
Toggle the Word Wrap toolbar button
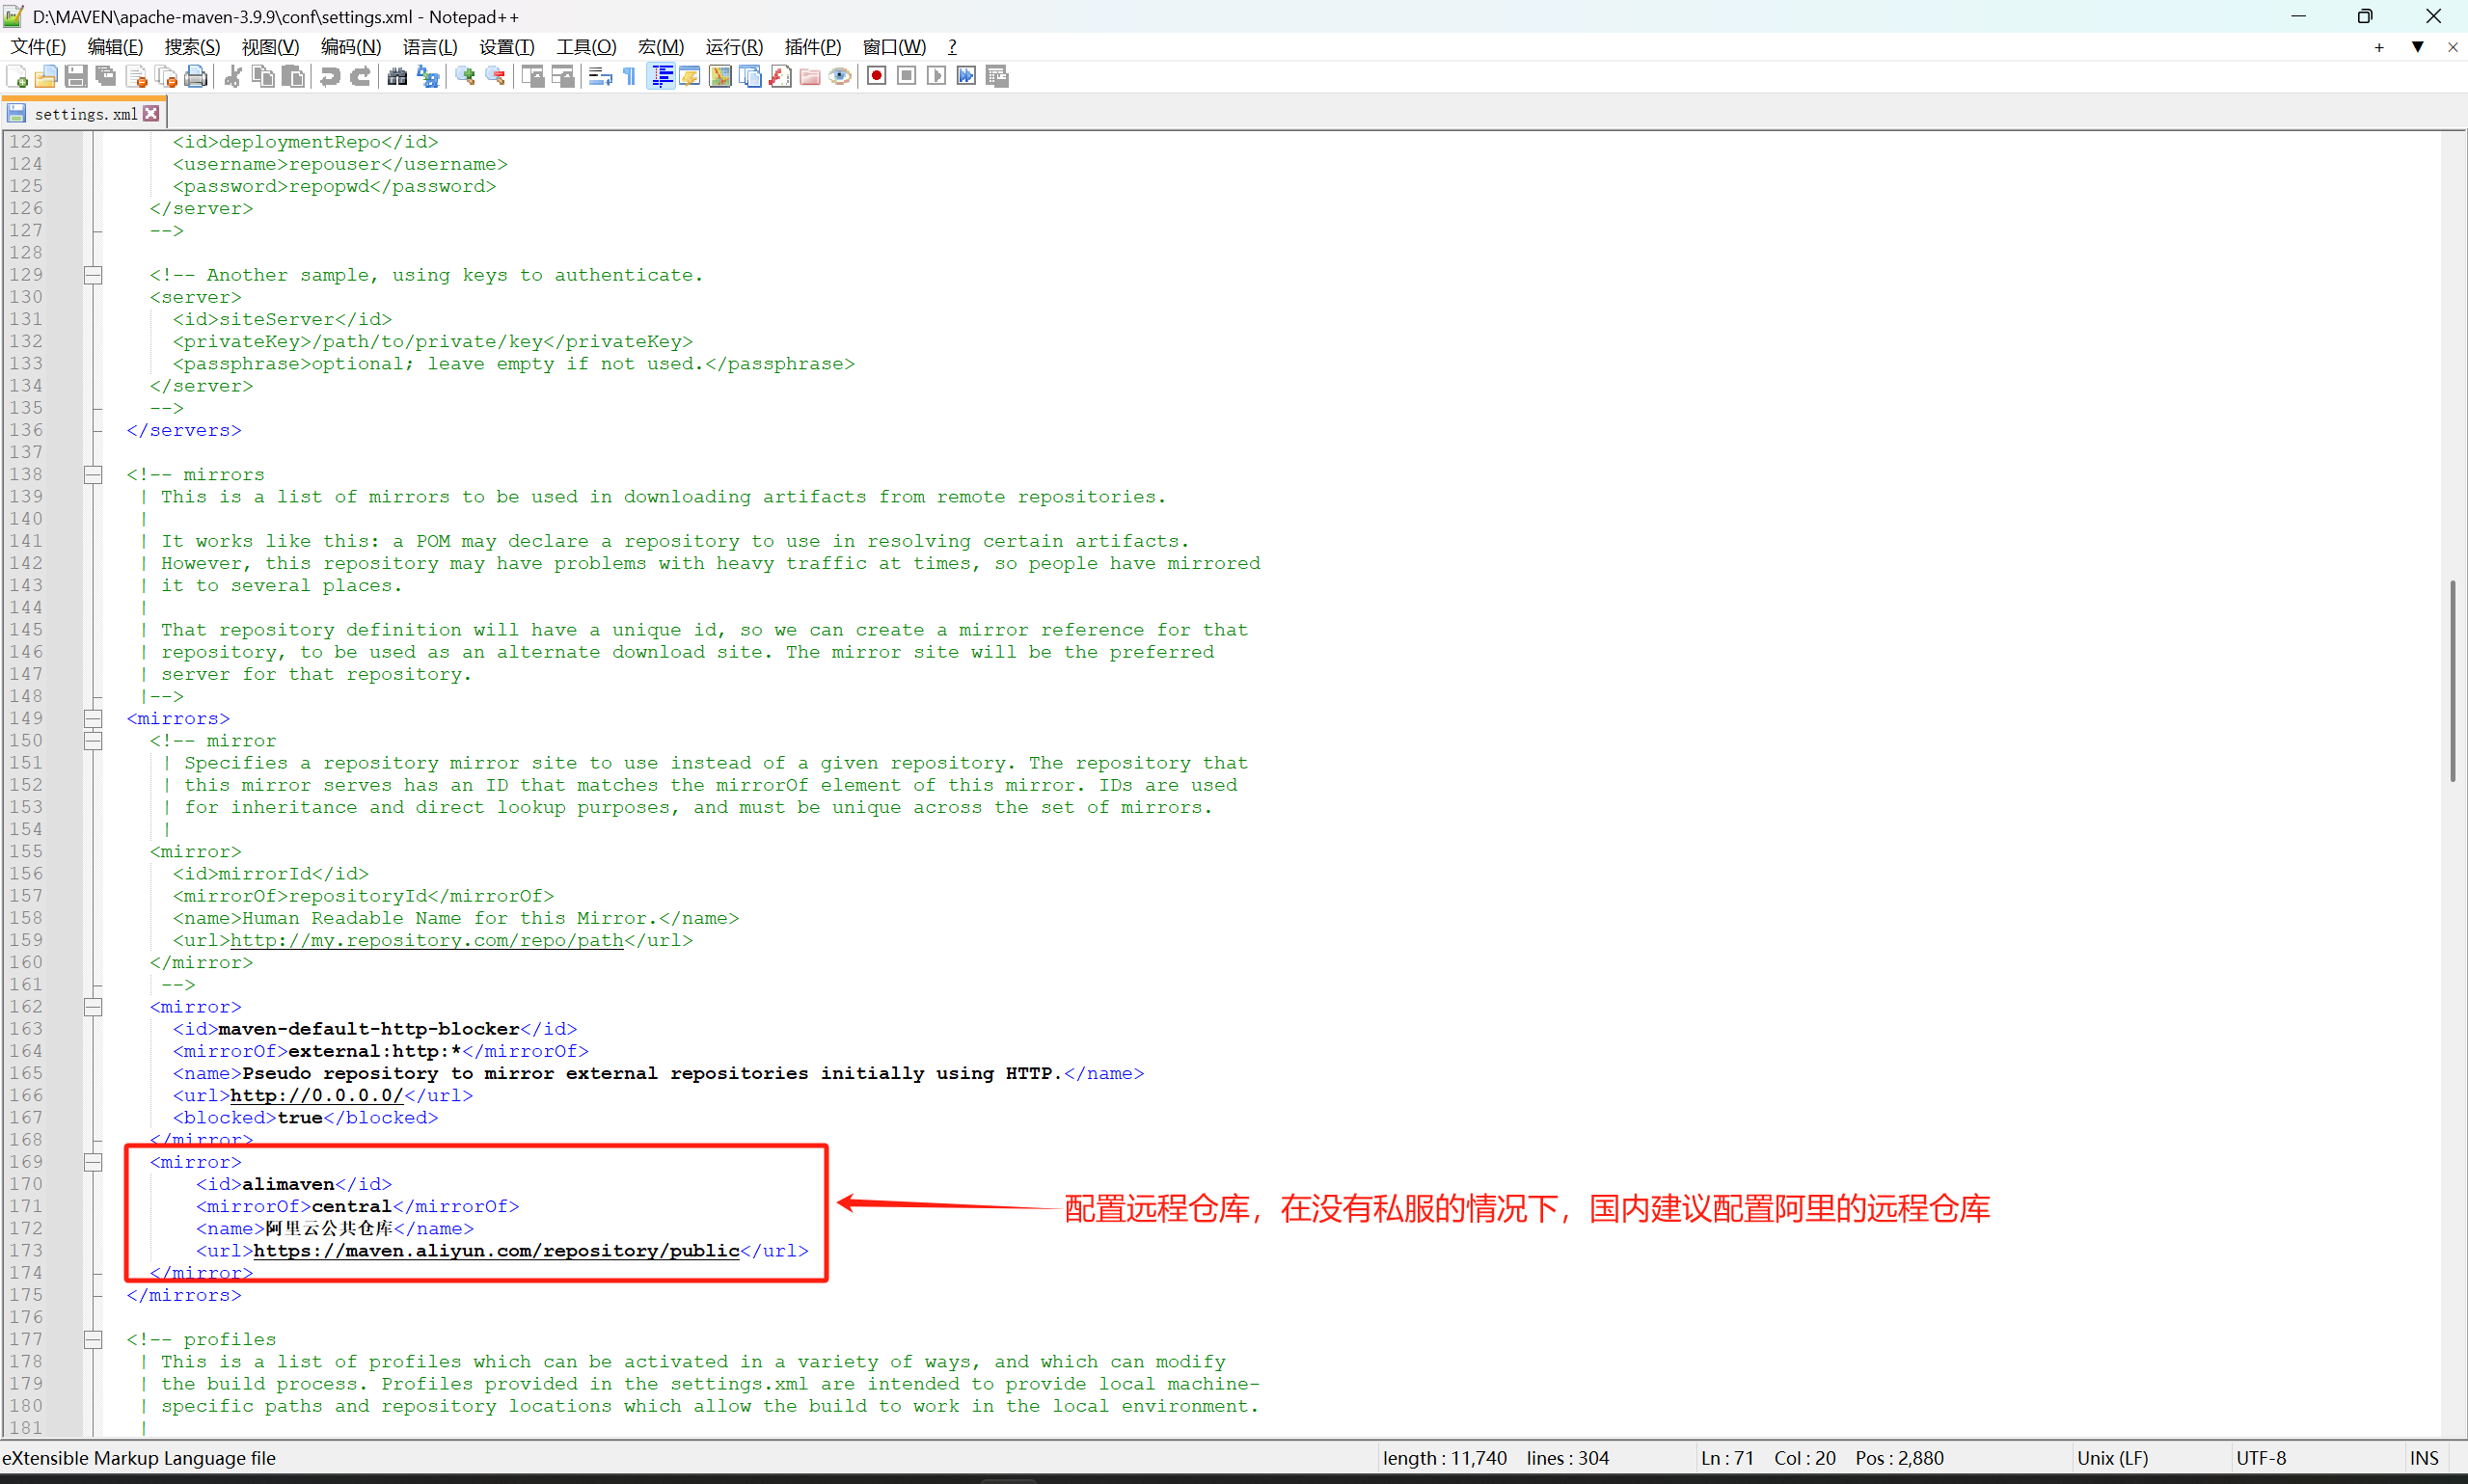point(600,77)
